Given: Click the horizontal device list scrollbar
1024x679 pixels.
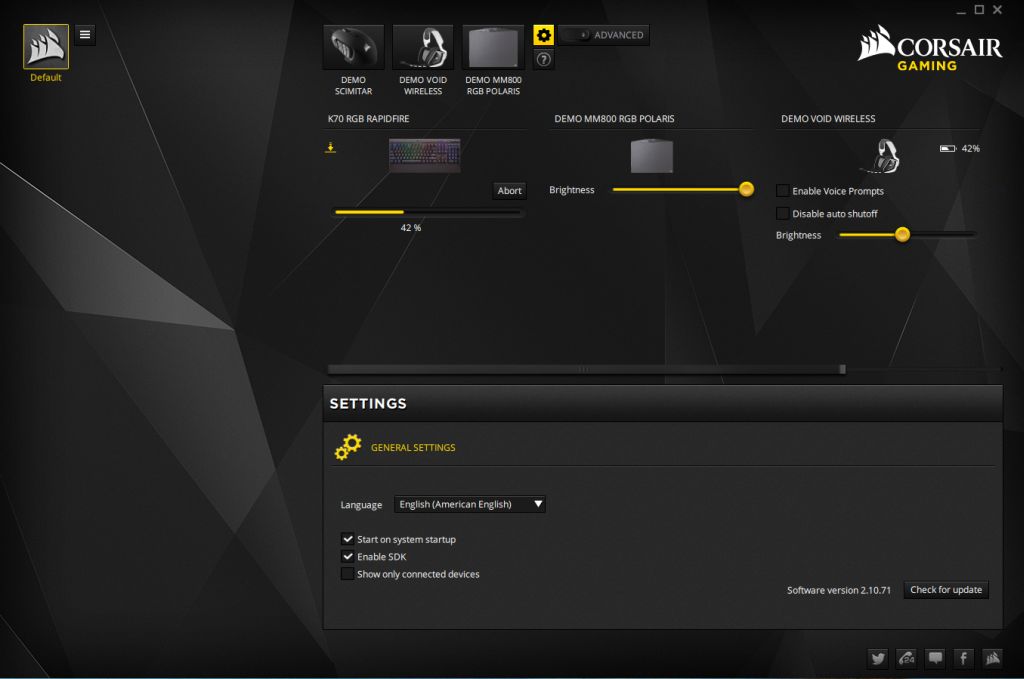Looking at the screenshot, I should point(586,370).
